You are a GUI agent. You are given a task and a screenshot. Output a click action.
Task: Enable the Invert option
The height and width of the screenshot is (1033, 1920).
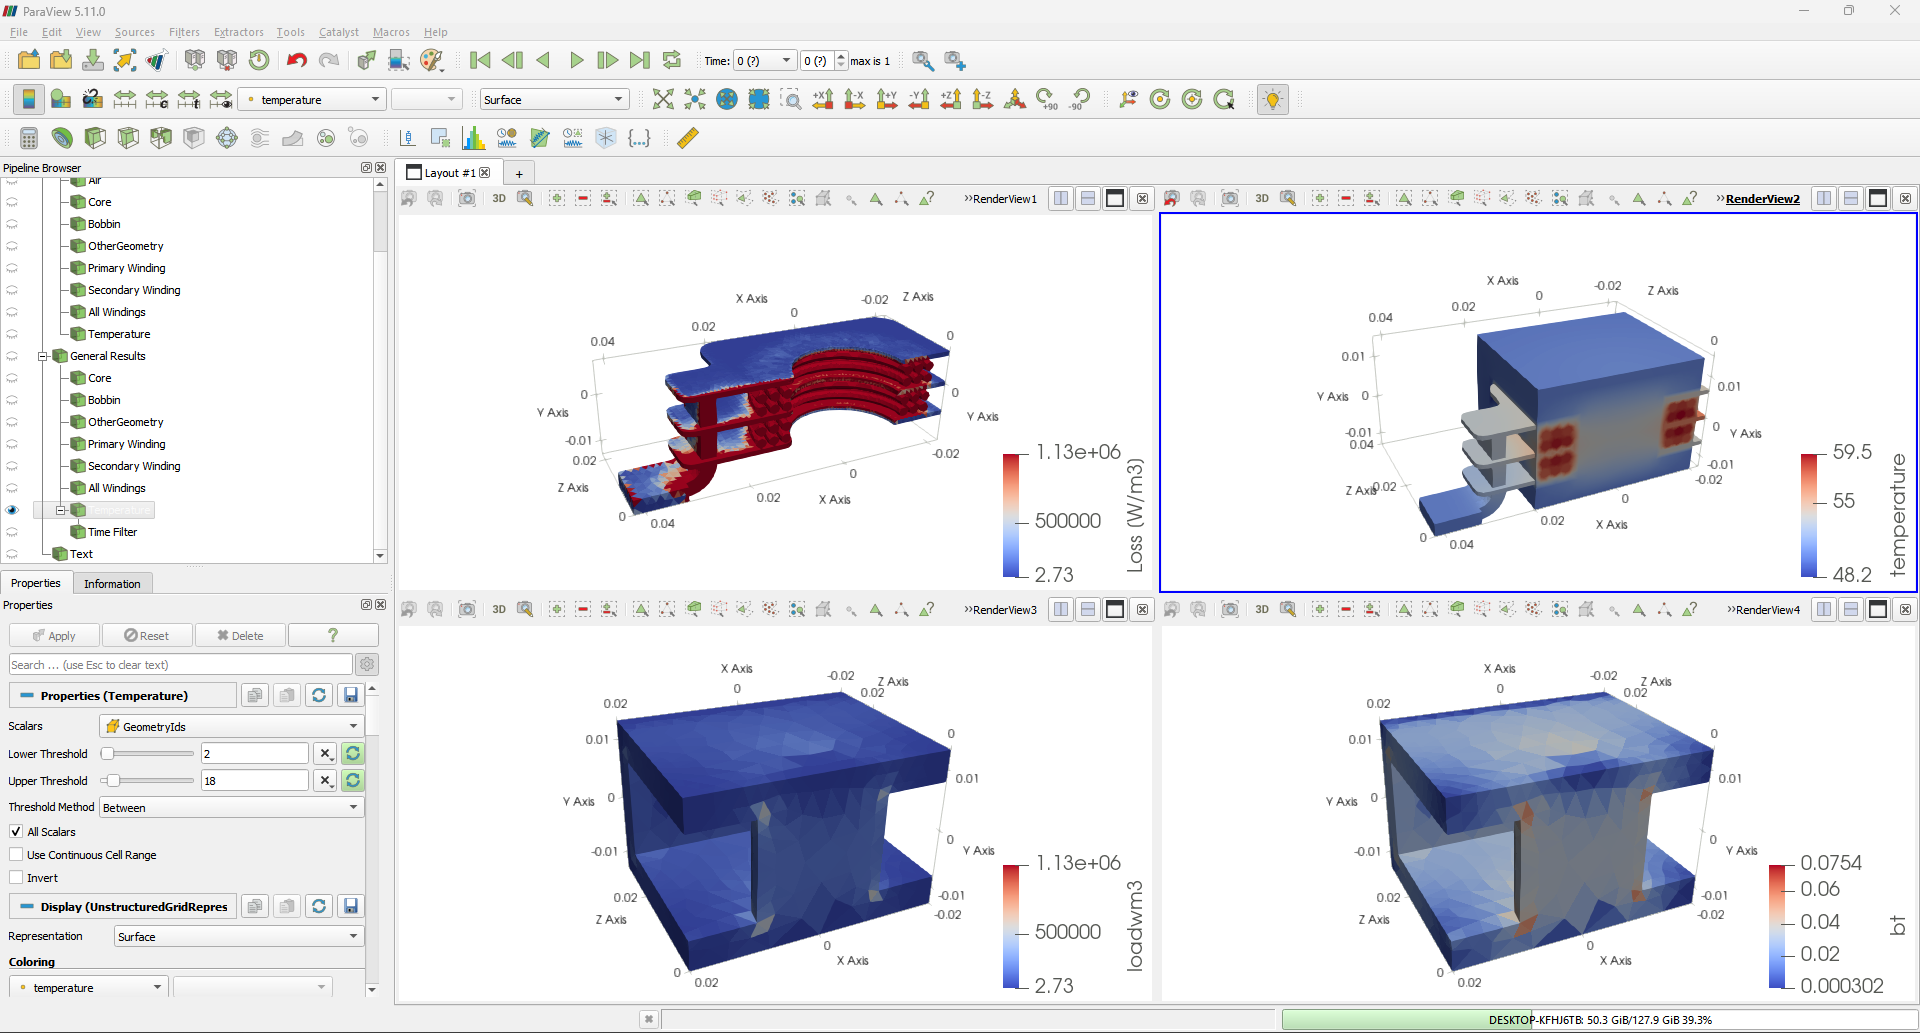coord(16,877)
